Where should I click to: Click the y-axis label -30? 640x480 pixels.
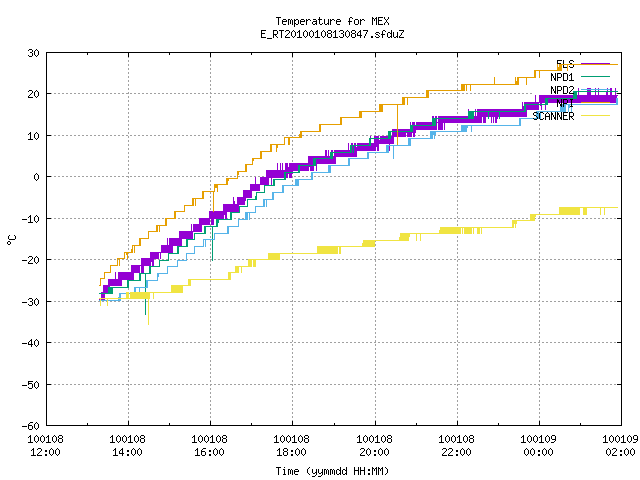tap(31, 302)
